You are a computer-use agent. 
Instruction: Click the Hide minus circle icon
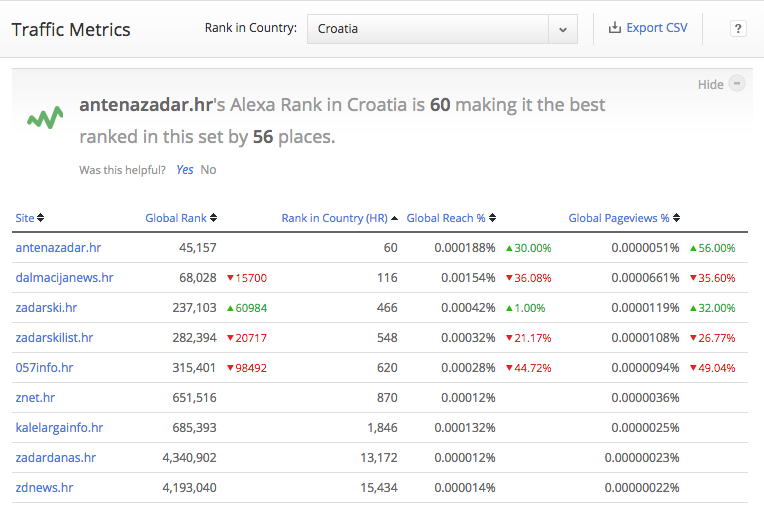(x=737, y=84)
